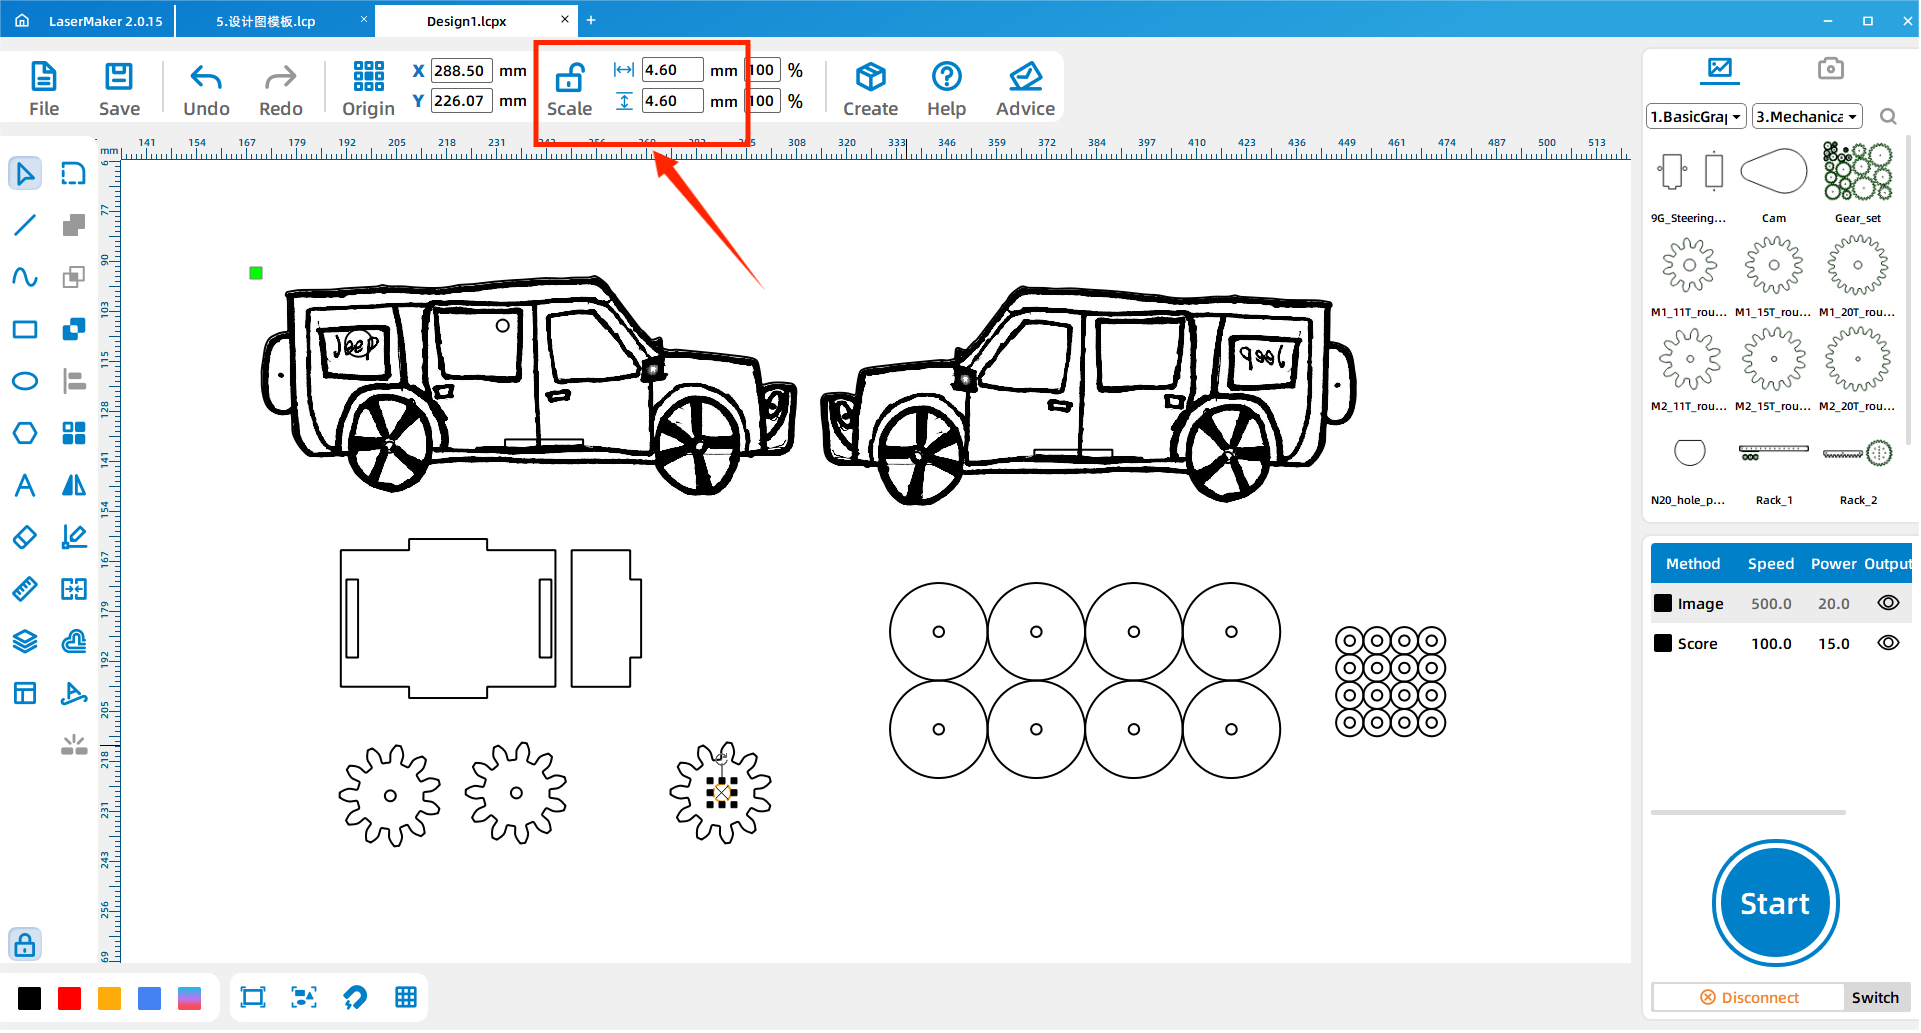Image resolution: width=1921 pixels, height=1033 pixels.
Task: Click the Y position field
Action: pos(461,101)
